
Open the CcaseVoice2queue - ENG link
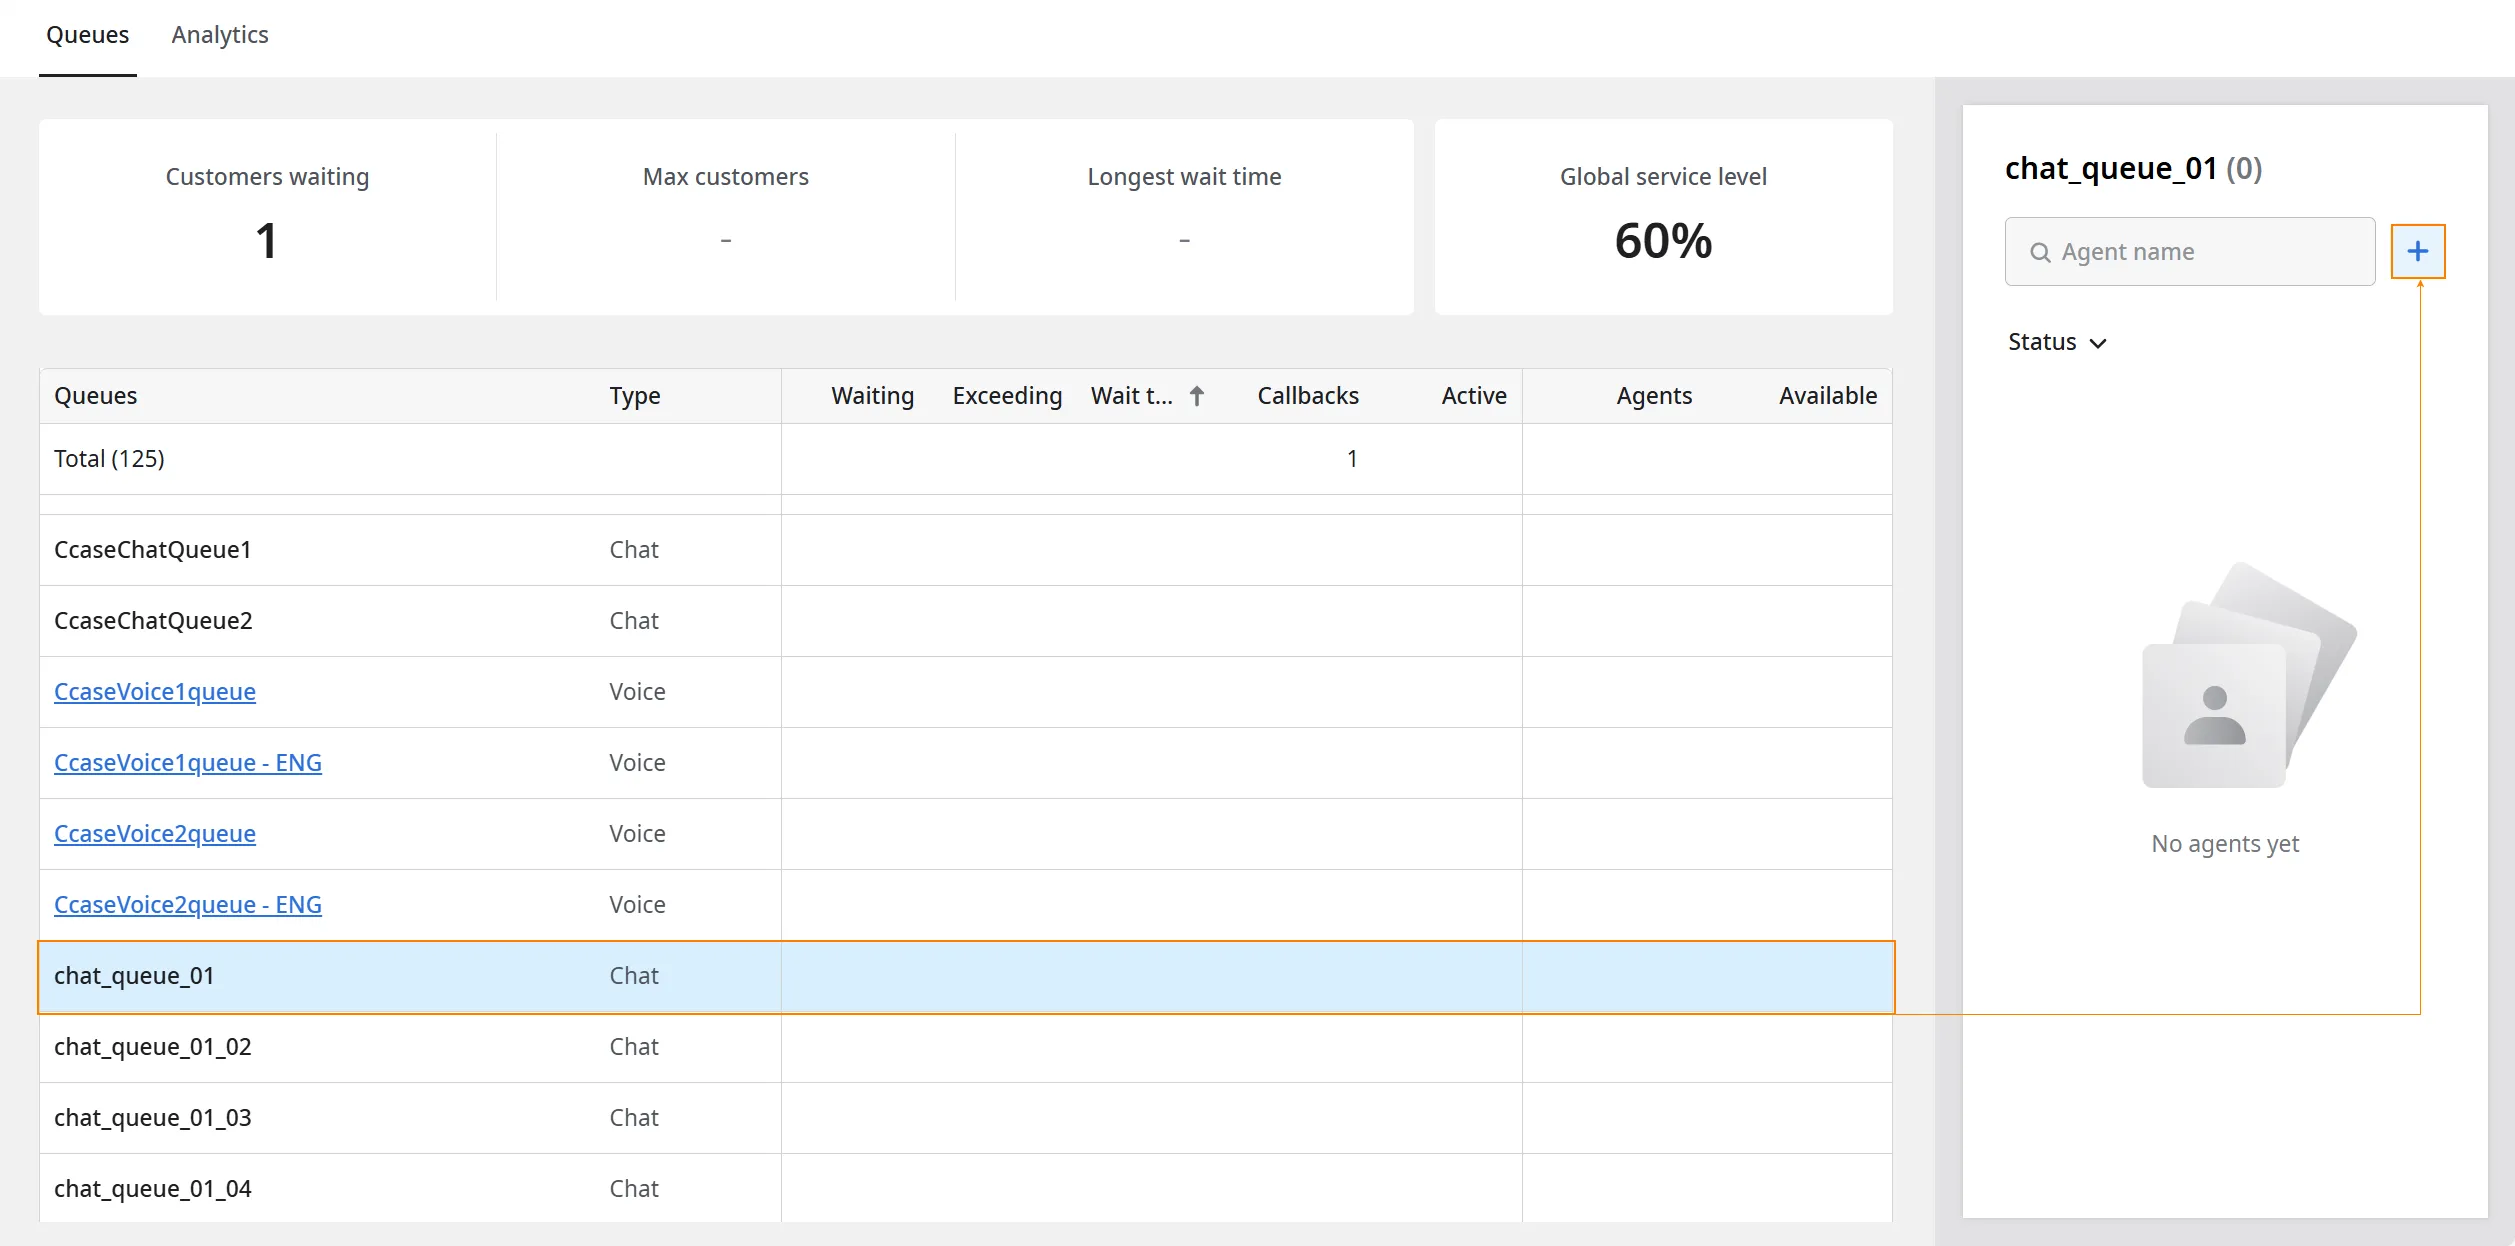click(x=188, y=905)
